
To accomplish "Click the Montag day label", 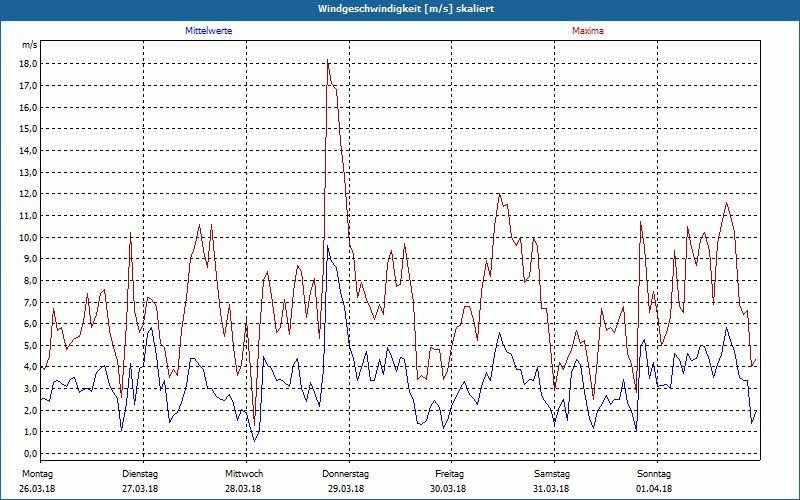I will (x=37, y=474).
